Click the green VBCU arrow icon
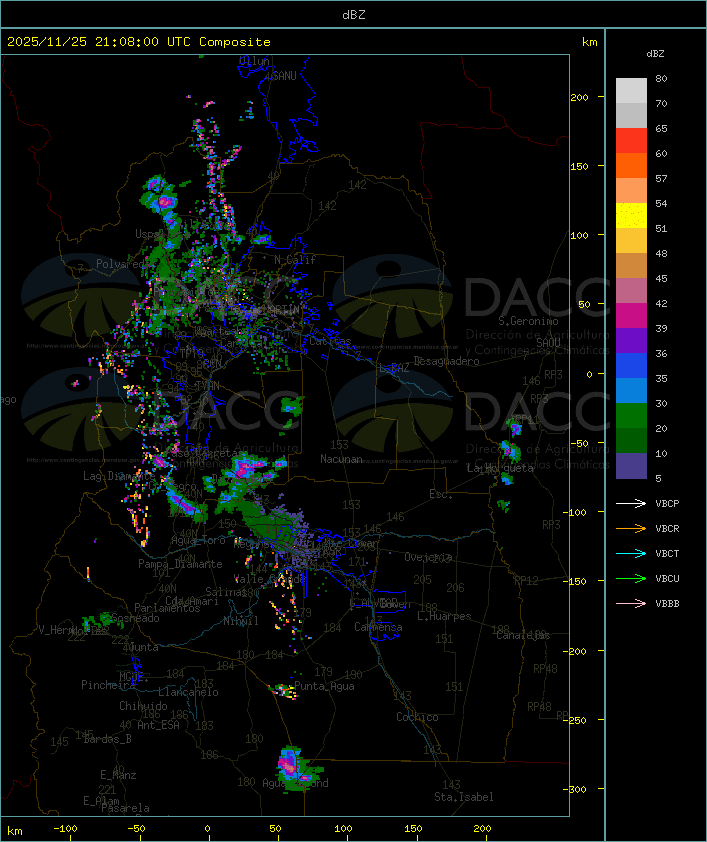 [x=631, y=578]
